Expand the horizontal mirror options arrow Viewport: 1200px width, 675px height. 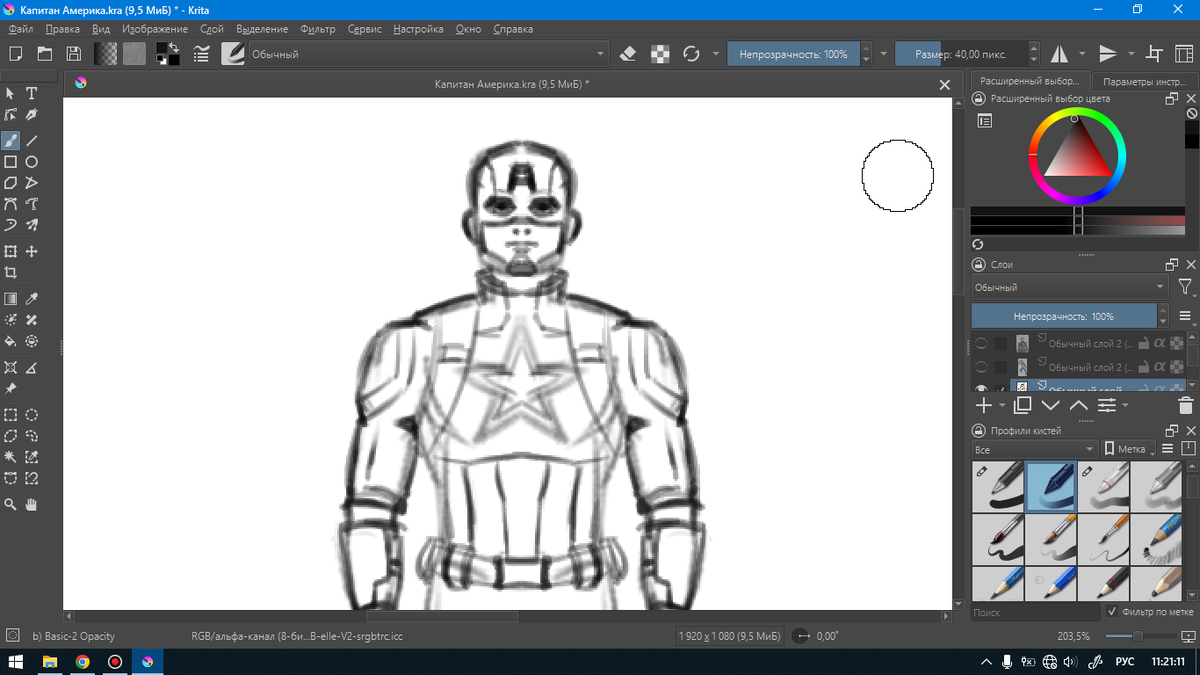click(1082, 54)
